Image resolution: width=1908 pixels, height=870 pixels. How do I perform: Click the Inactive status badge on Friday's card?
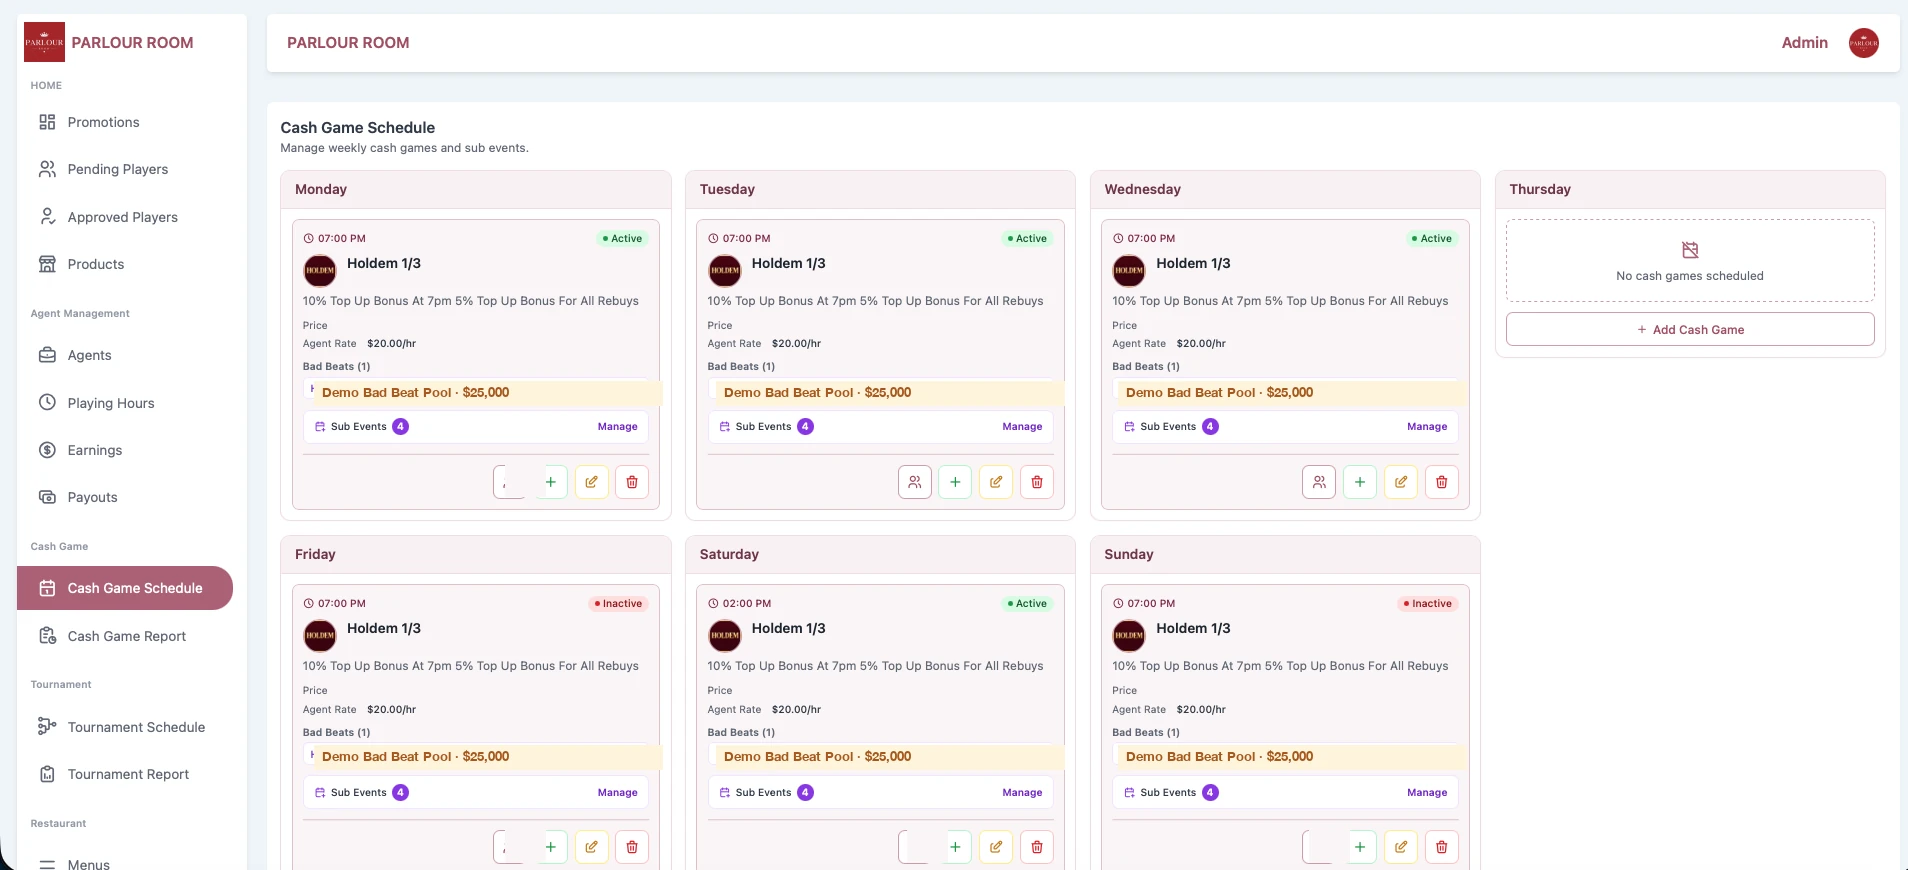click(x=618, y=604)
